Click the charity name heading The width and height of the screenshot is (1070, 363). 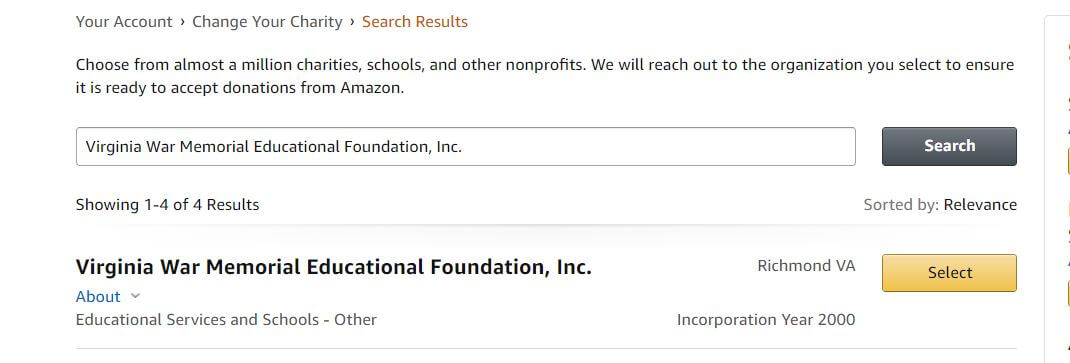click(x=334, y=267)
